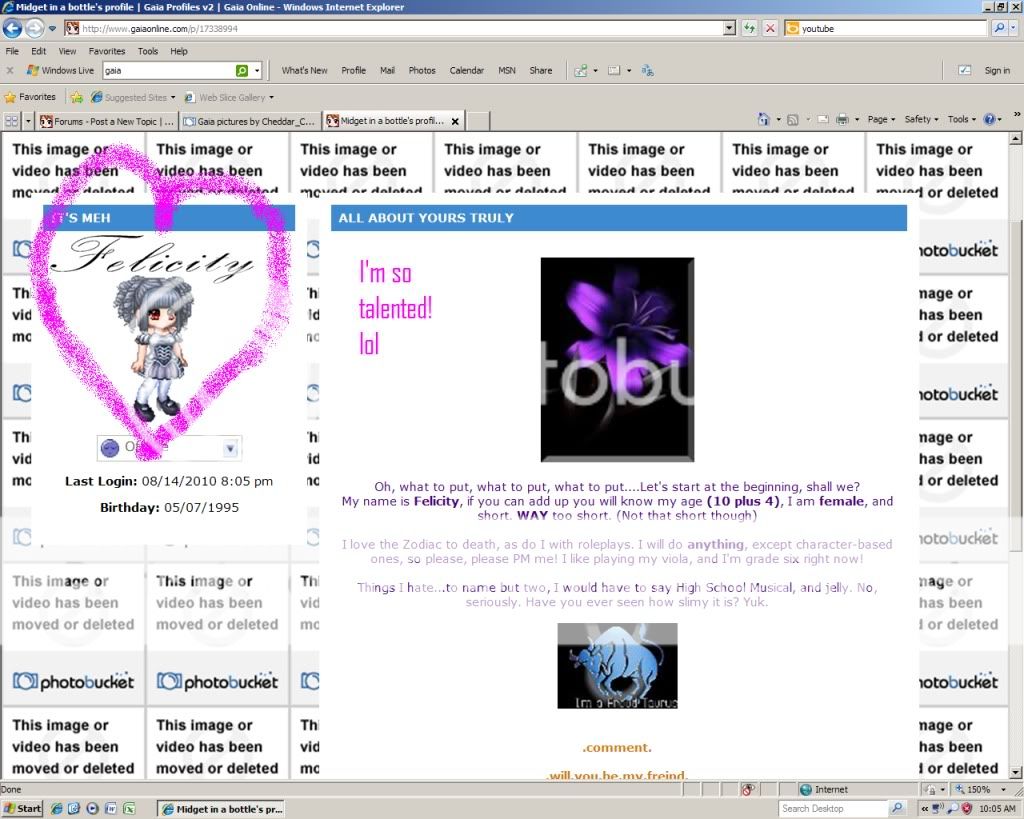Image resolution: width=1024 pixels, height=819 pixels.
Task: Open a new blank tab
Action: [x=479, y=121]
